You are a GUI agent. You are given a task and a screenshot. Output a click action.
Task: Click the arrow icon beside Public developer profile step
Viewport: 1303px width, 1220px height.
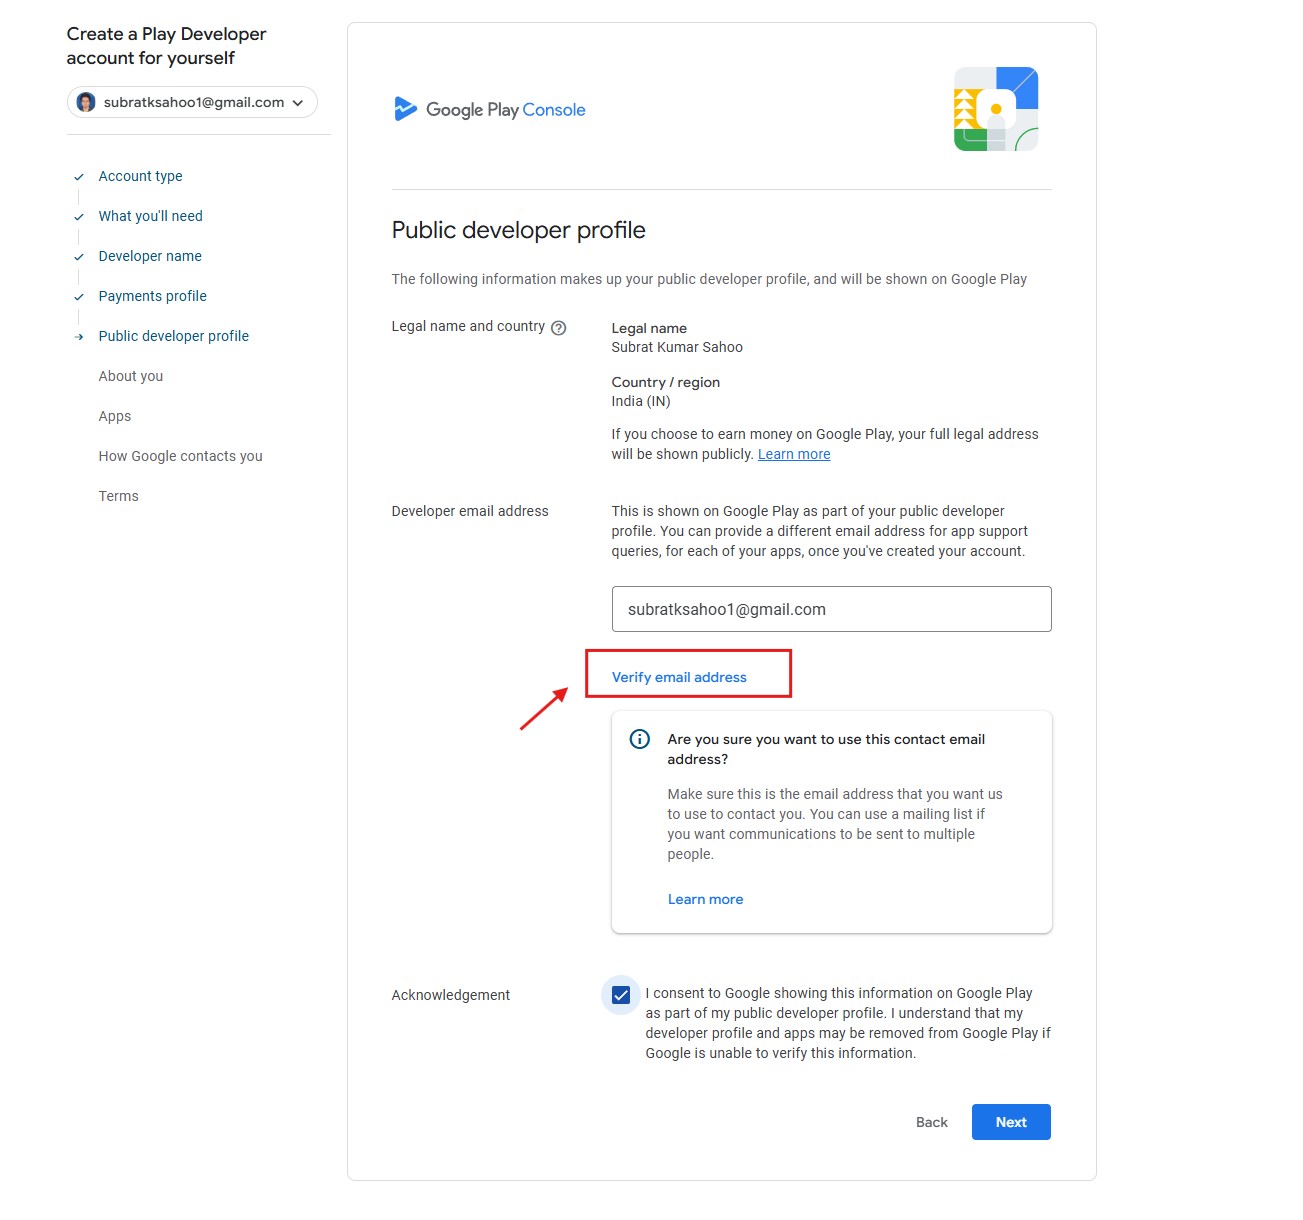coord(79,337)
